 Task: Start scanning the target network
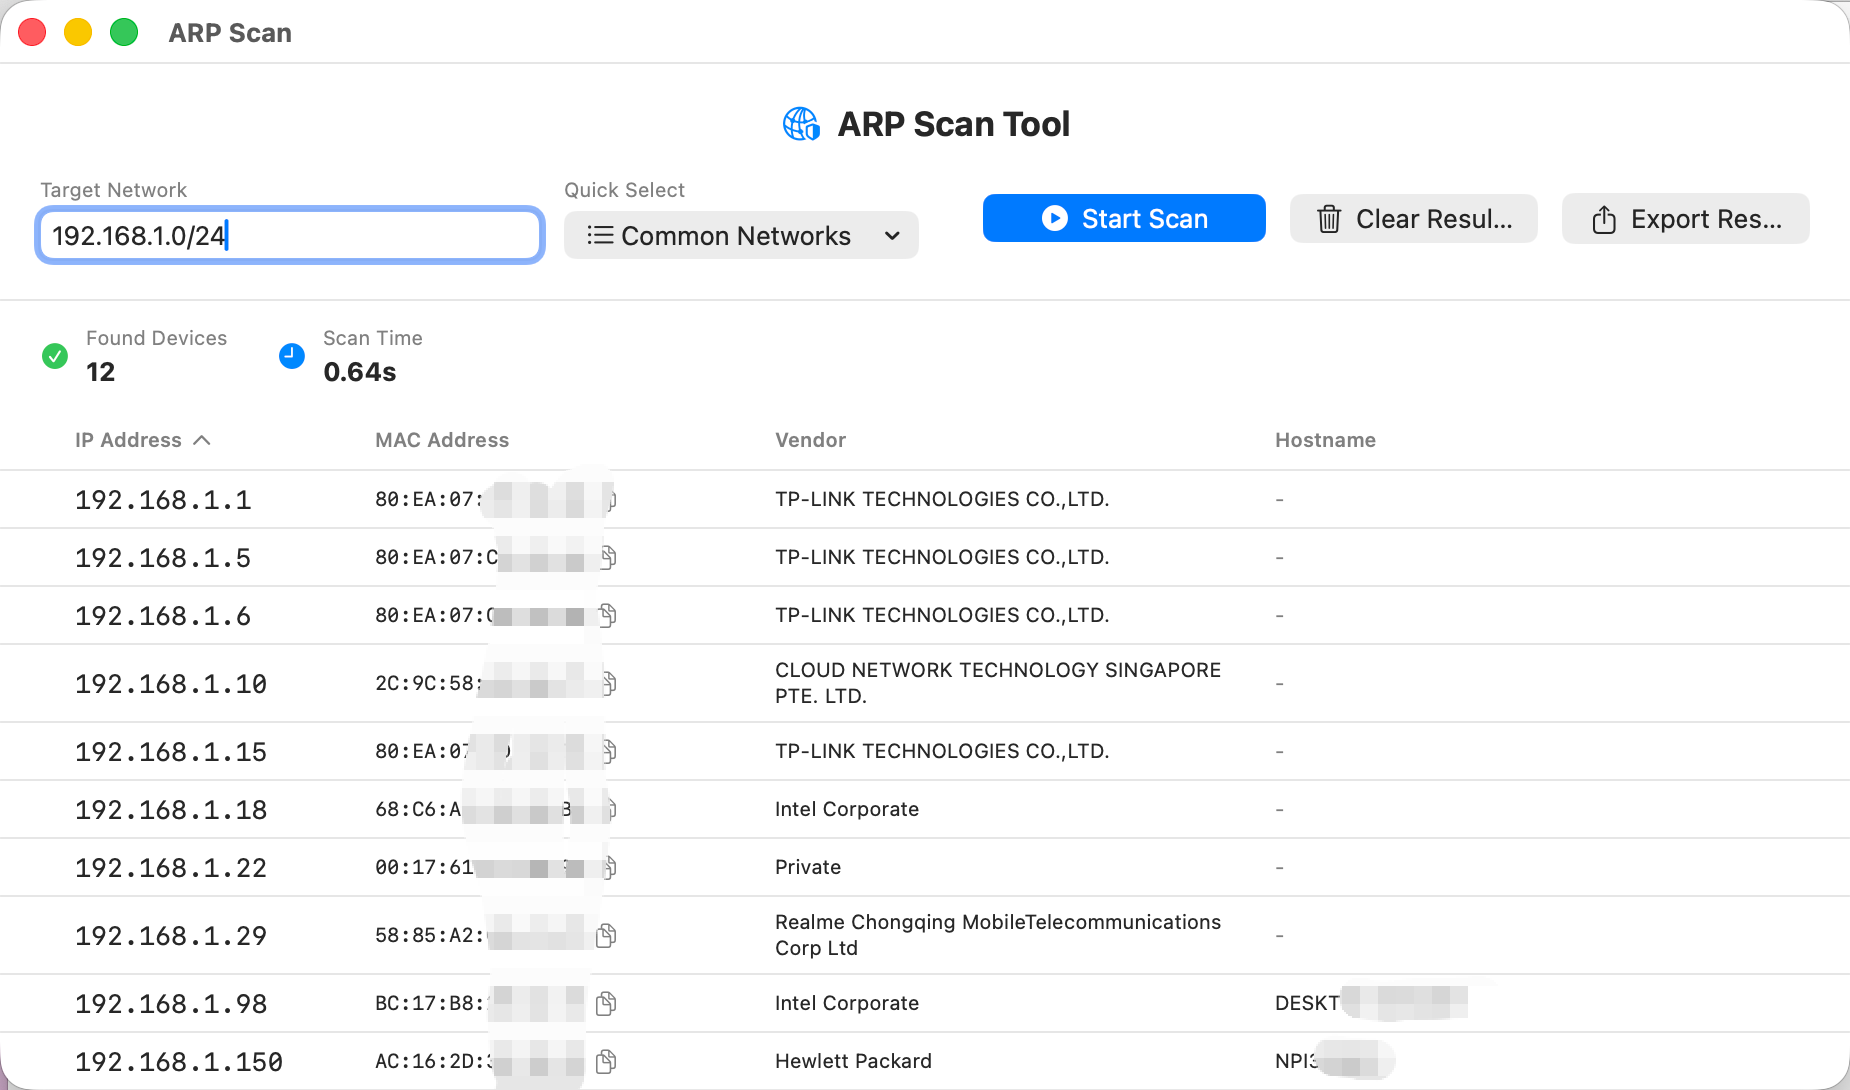pyautogui.click(x=1124, y=218)
